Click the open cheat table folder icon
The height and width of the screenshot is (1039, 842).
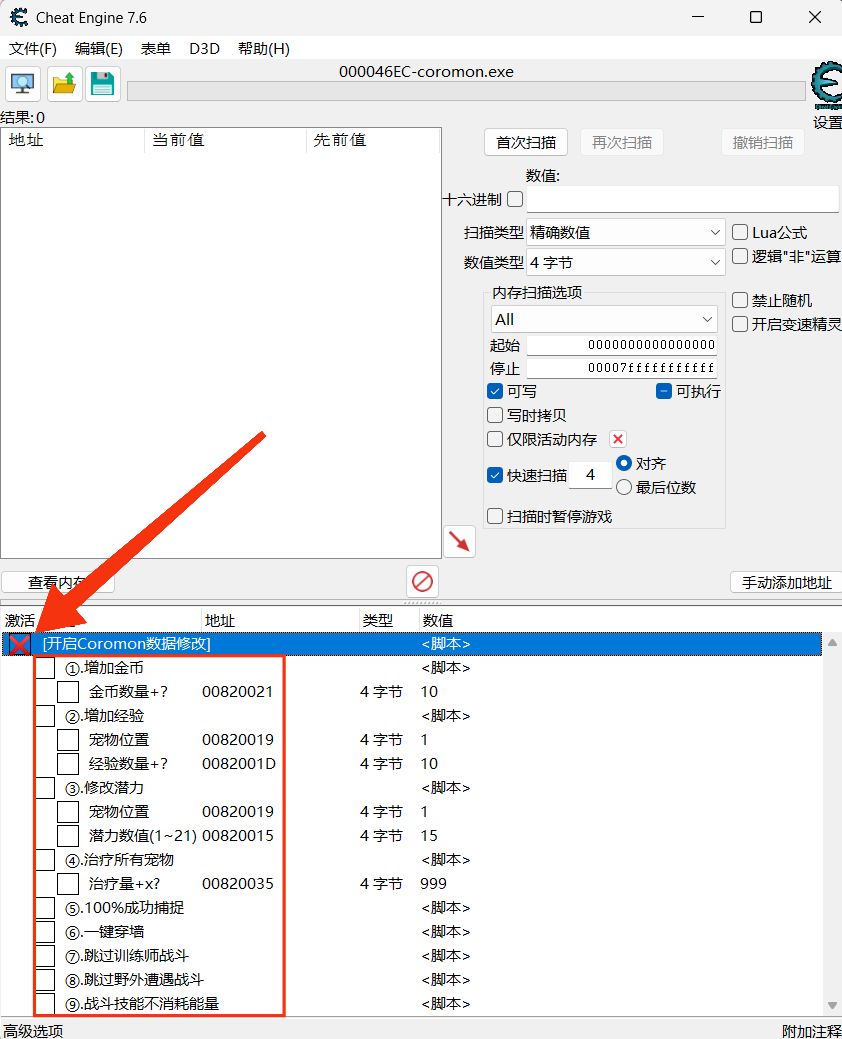click(x=64, y=84)
